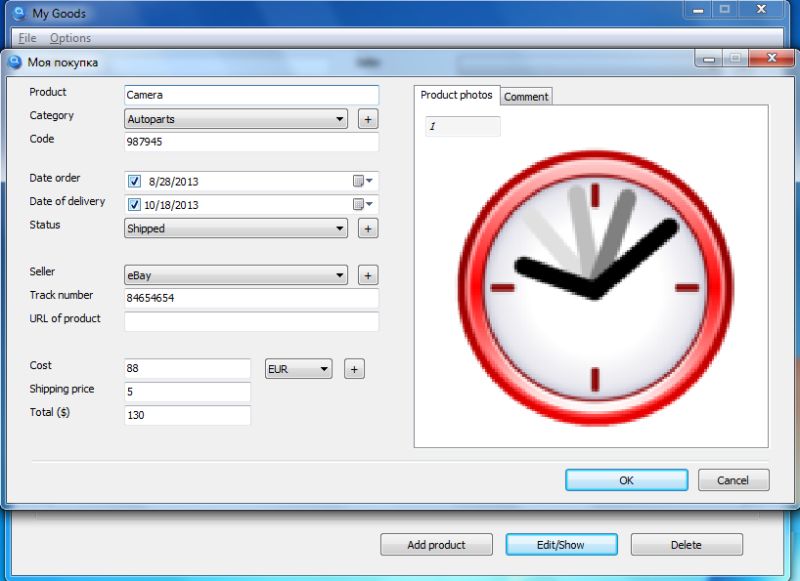Click the empty URL of product field
The width and height of the screenshot is (800, 581).
[252, 321]
